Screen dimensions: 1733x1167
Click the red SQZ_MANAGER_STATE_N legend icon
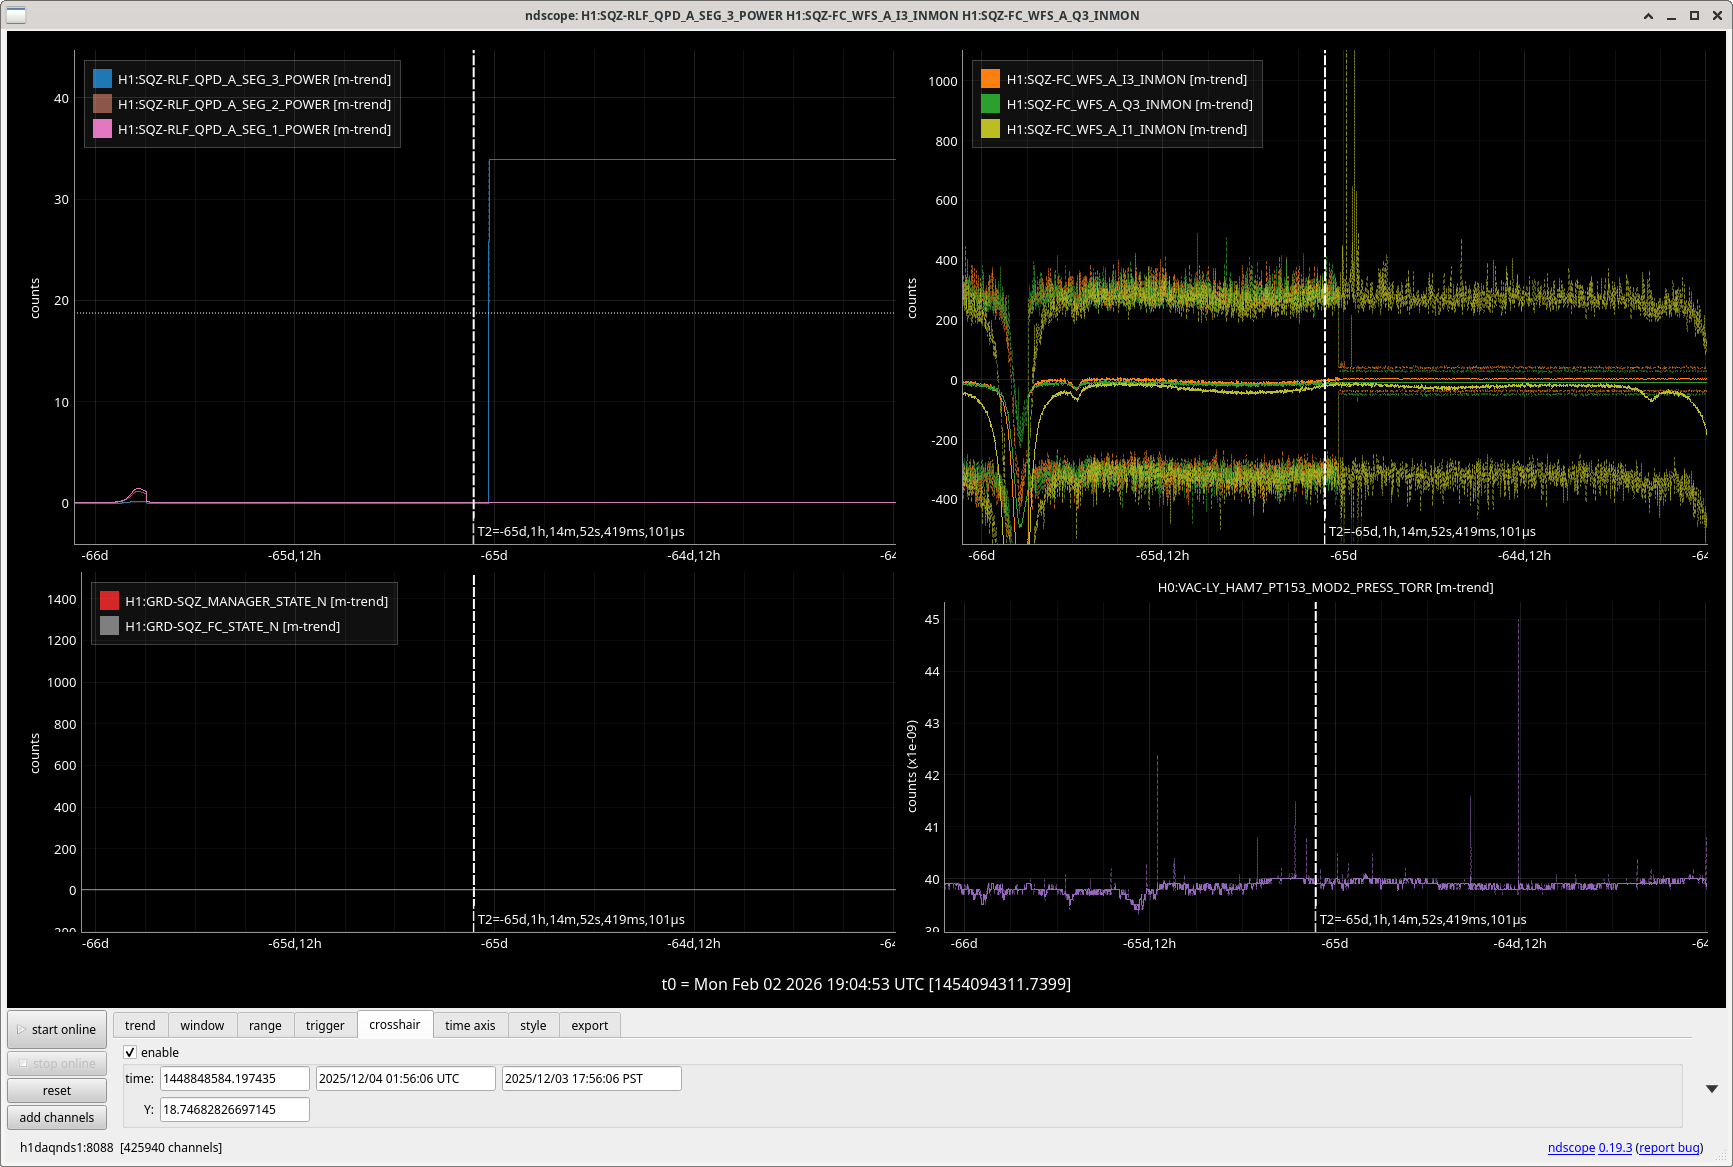[109, 601]
